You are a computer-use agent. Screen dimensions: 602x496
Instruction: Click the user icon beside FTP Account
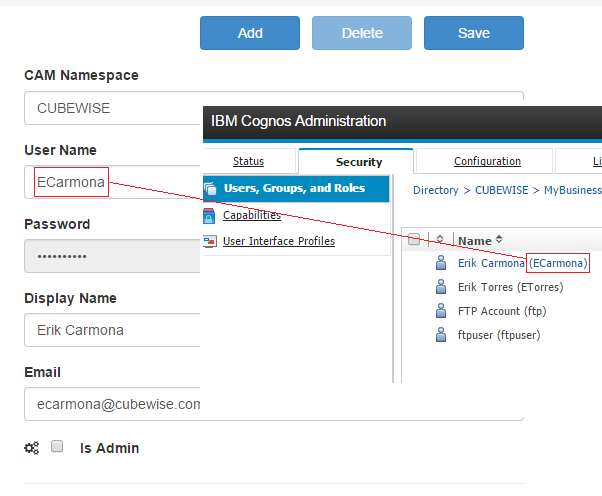[x=441, y=311]
